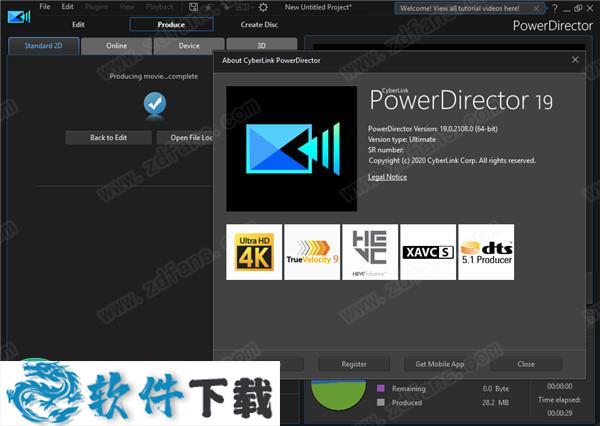
Task: Click the '28.2 MB' produced size value
Action: pyautogui.click(x=495, y=403)
